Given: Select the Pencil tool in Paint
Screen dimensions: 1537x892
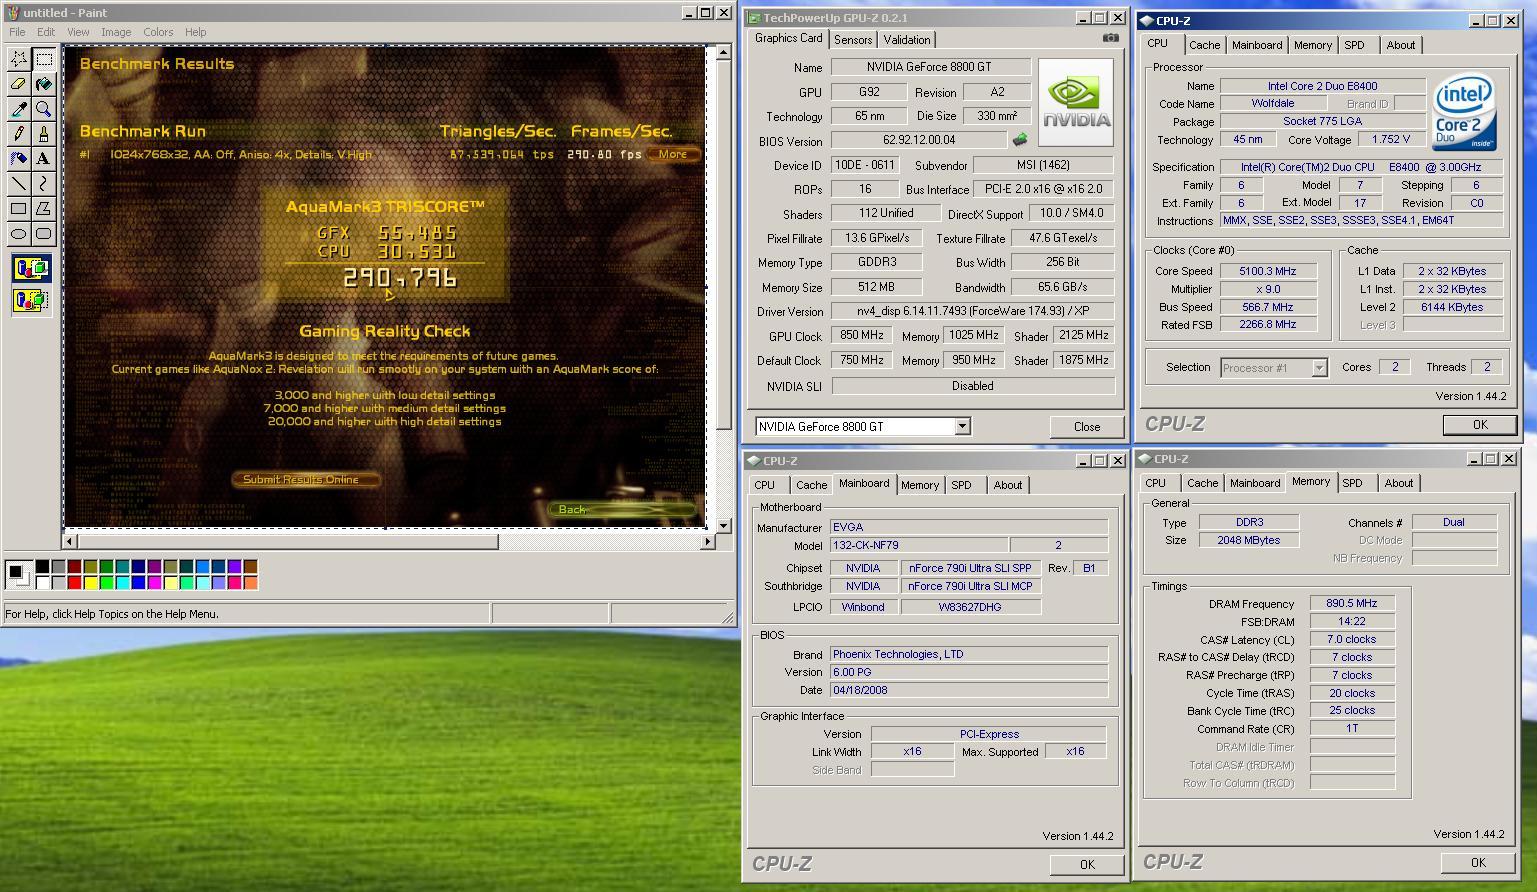Looking at the screenshot, I should pos(18,134).
